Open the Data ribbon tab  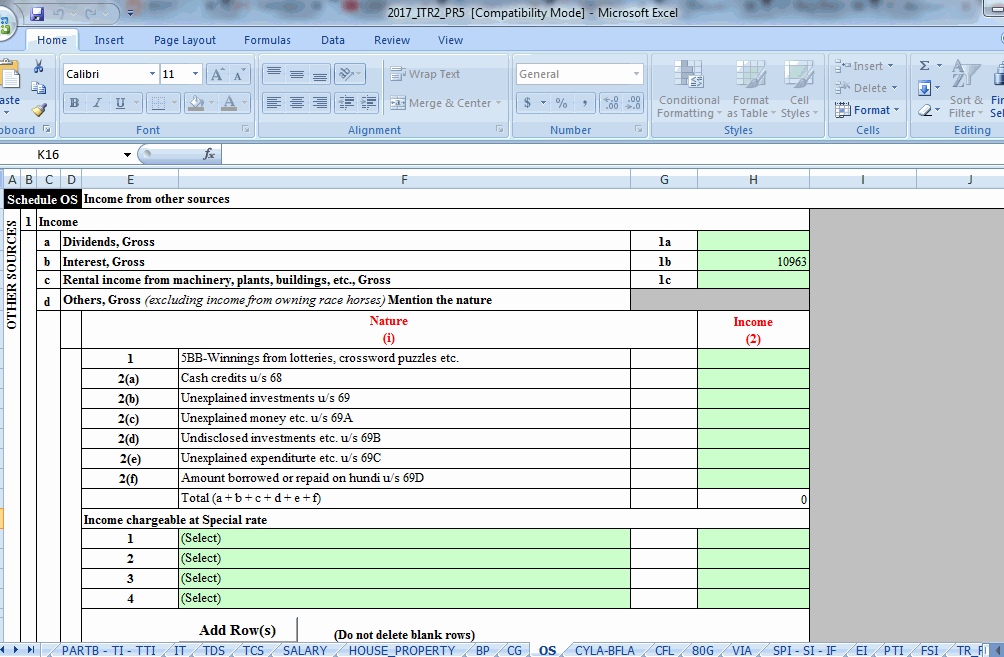coord(332,40)
